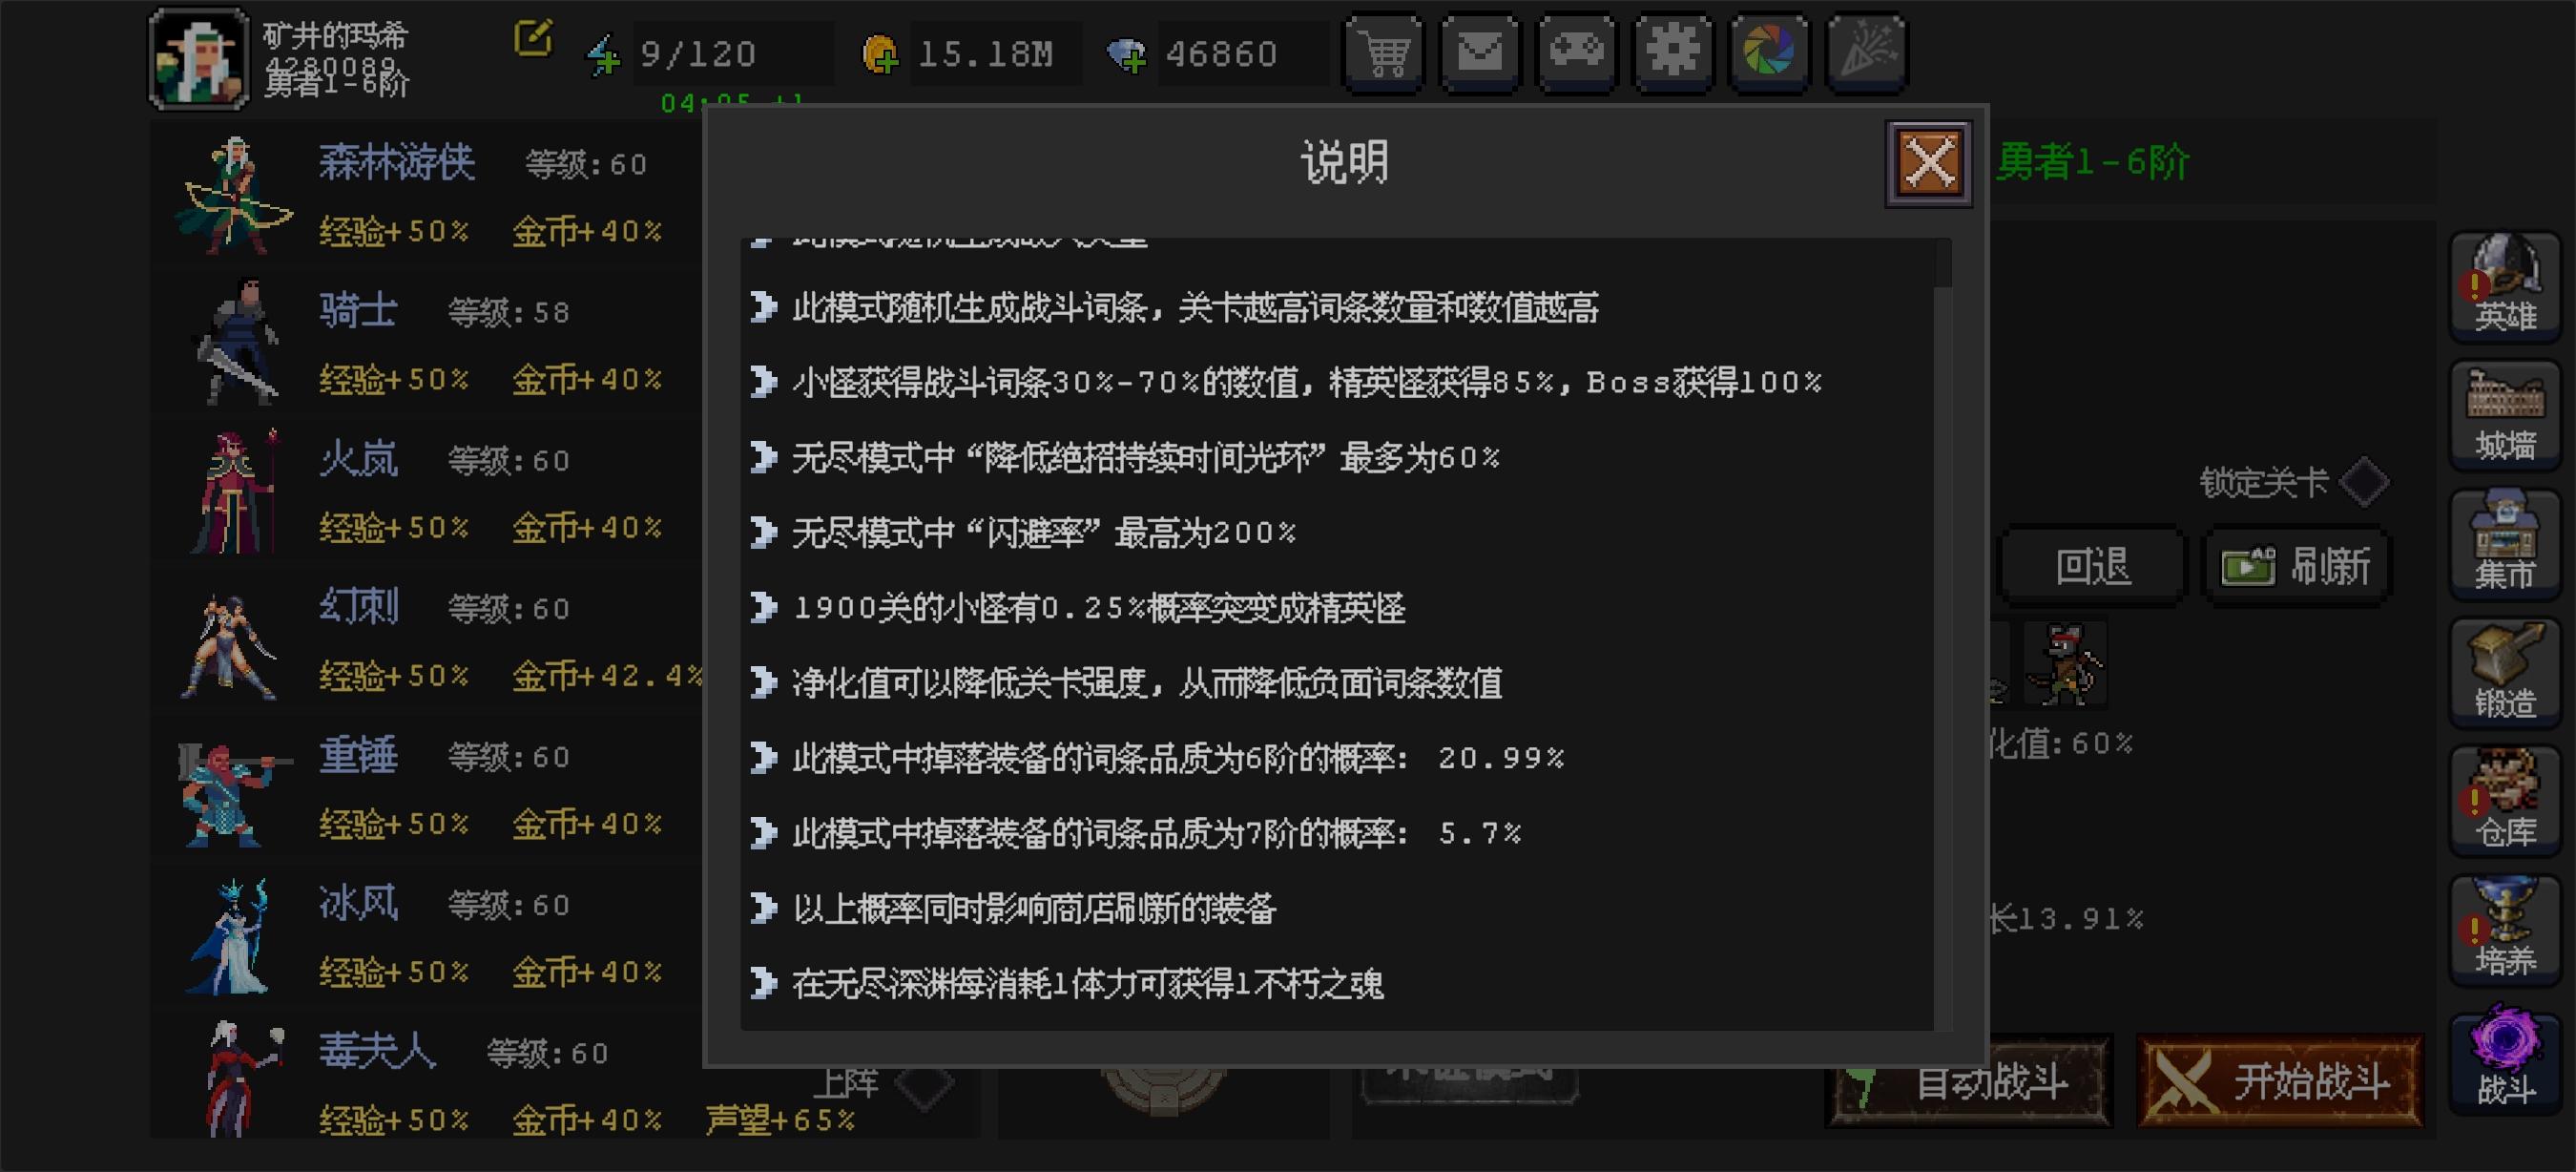Viewport: 2576px width, 1172px height.
Task: Open the shopping cart store icon
Action: (1384, 53)
